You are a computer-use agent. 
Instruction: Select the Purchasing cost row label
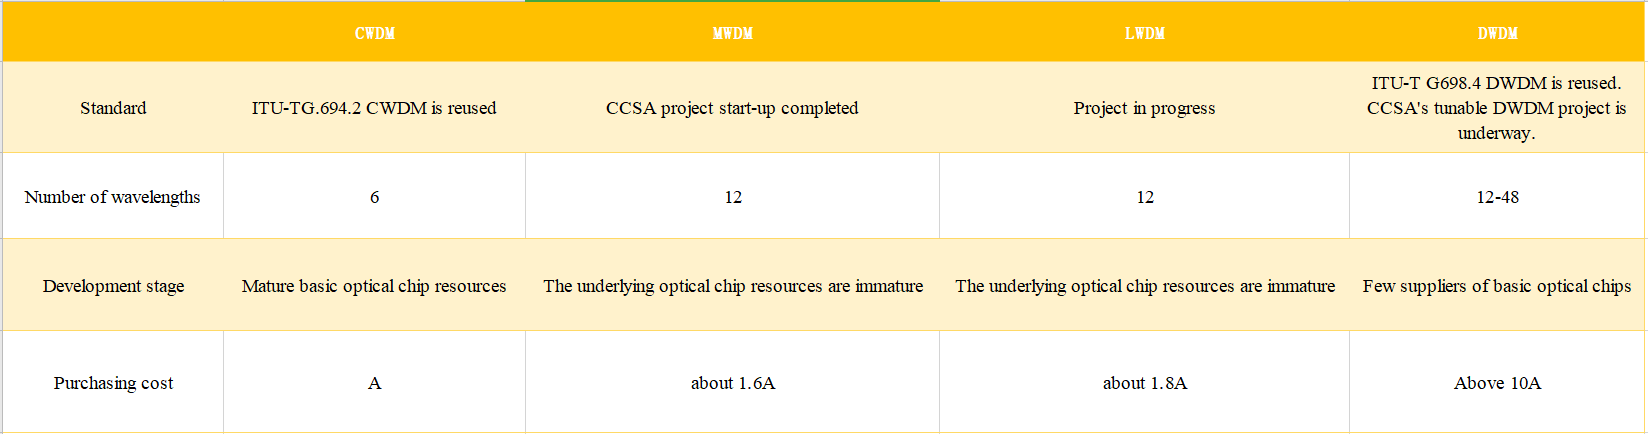113,383
